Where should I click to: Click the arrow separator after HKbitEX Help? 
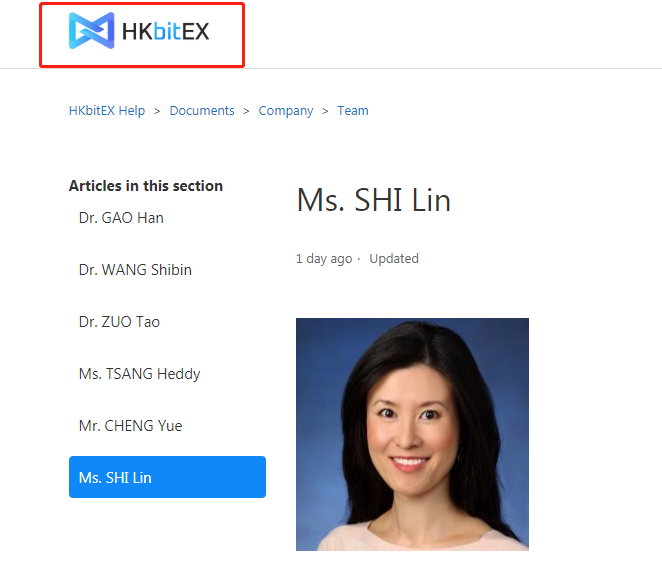pyautogui.click(x=157, y=111)
